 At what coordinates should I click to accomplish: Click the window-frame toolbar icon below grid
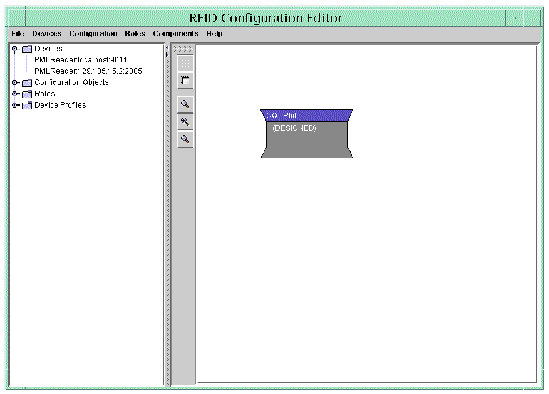(185, 81)
